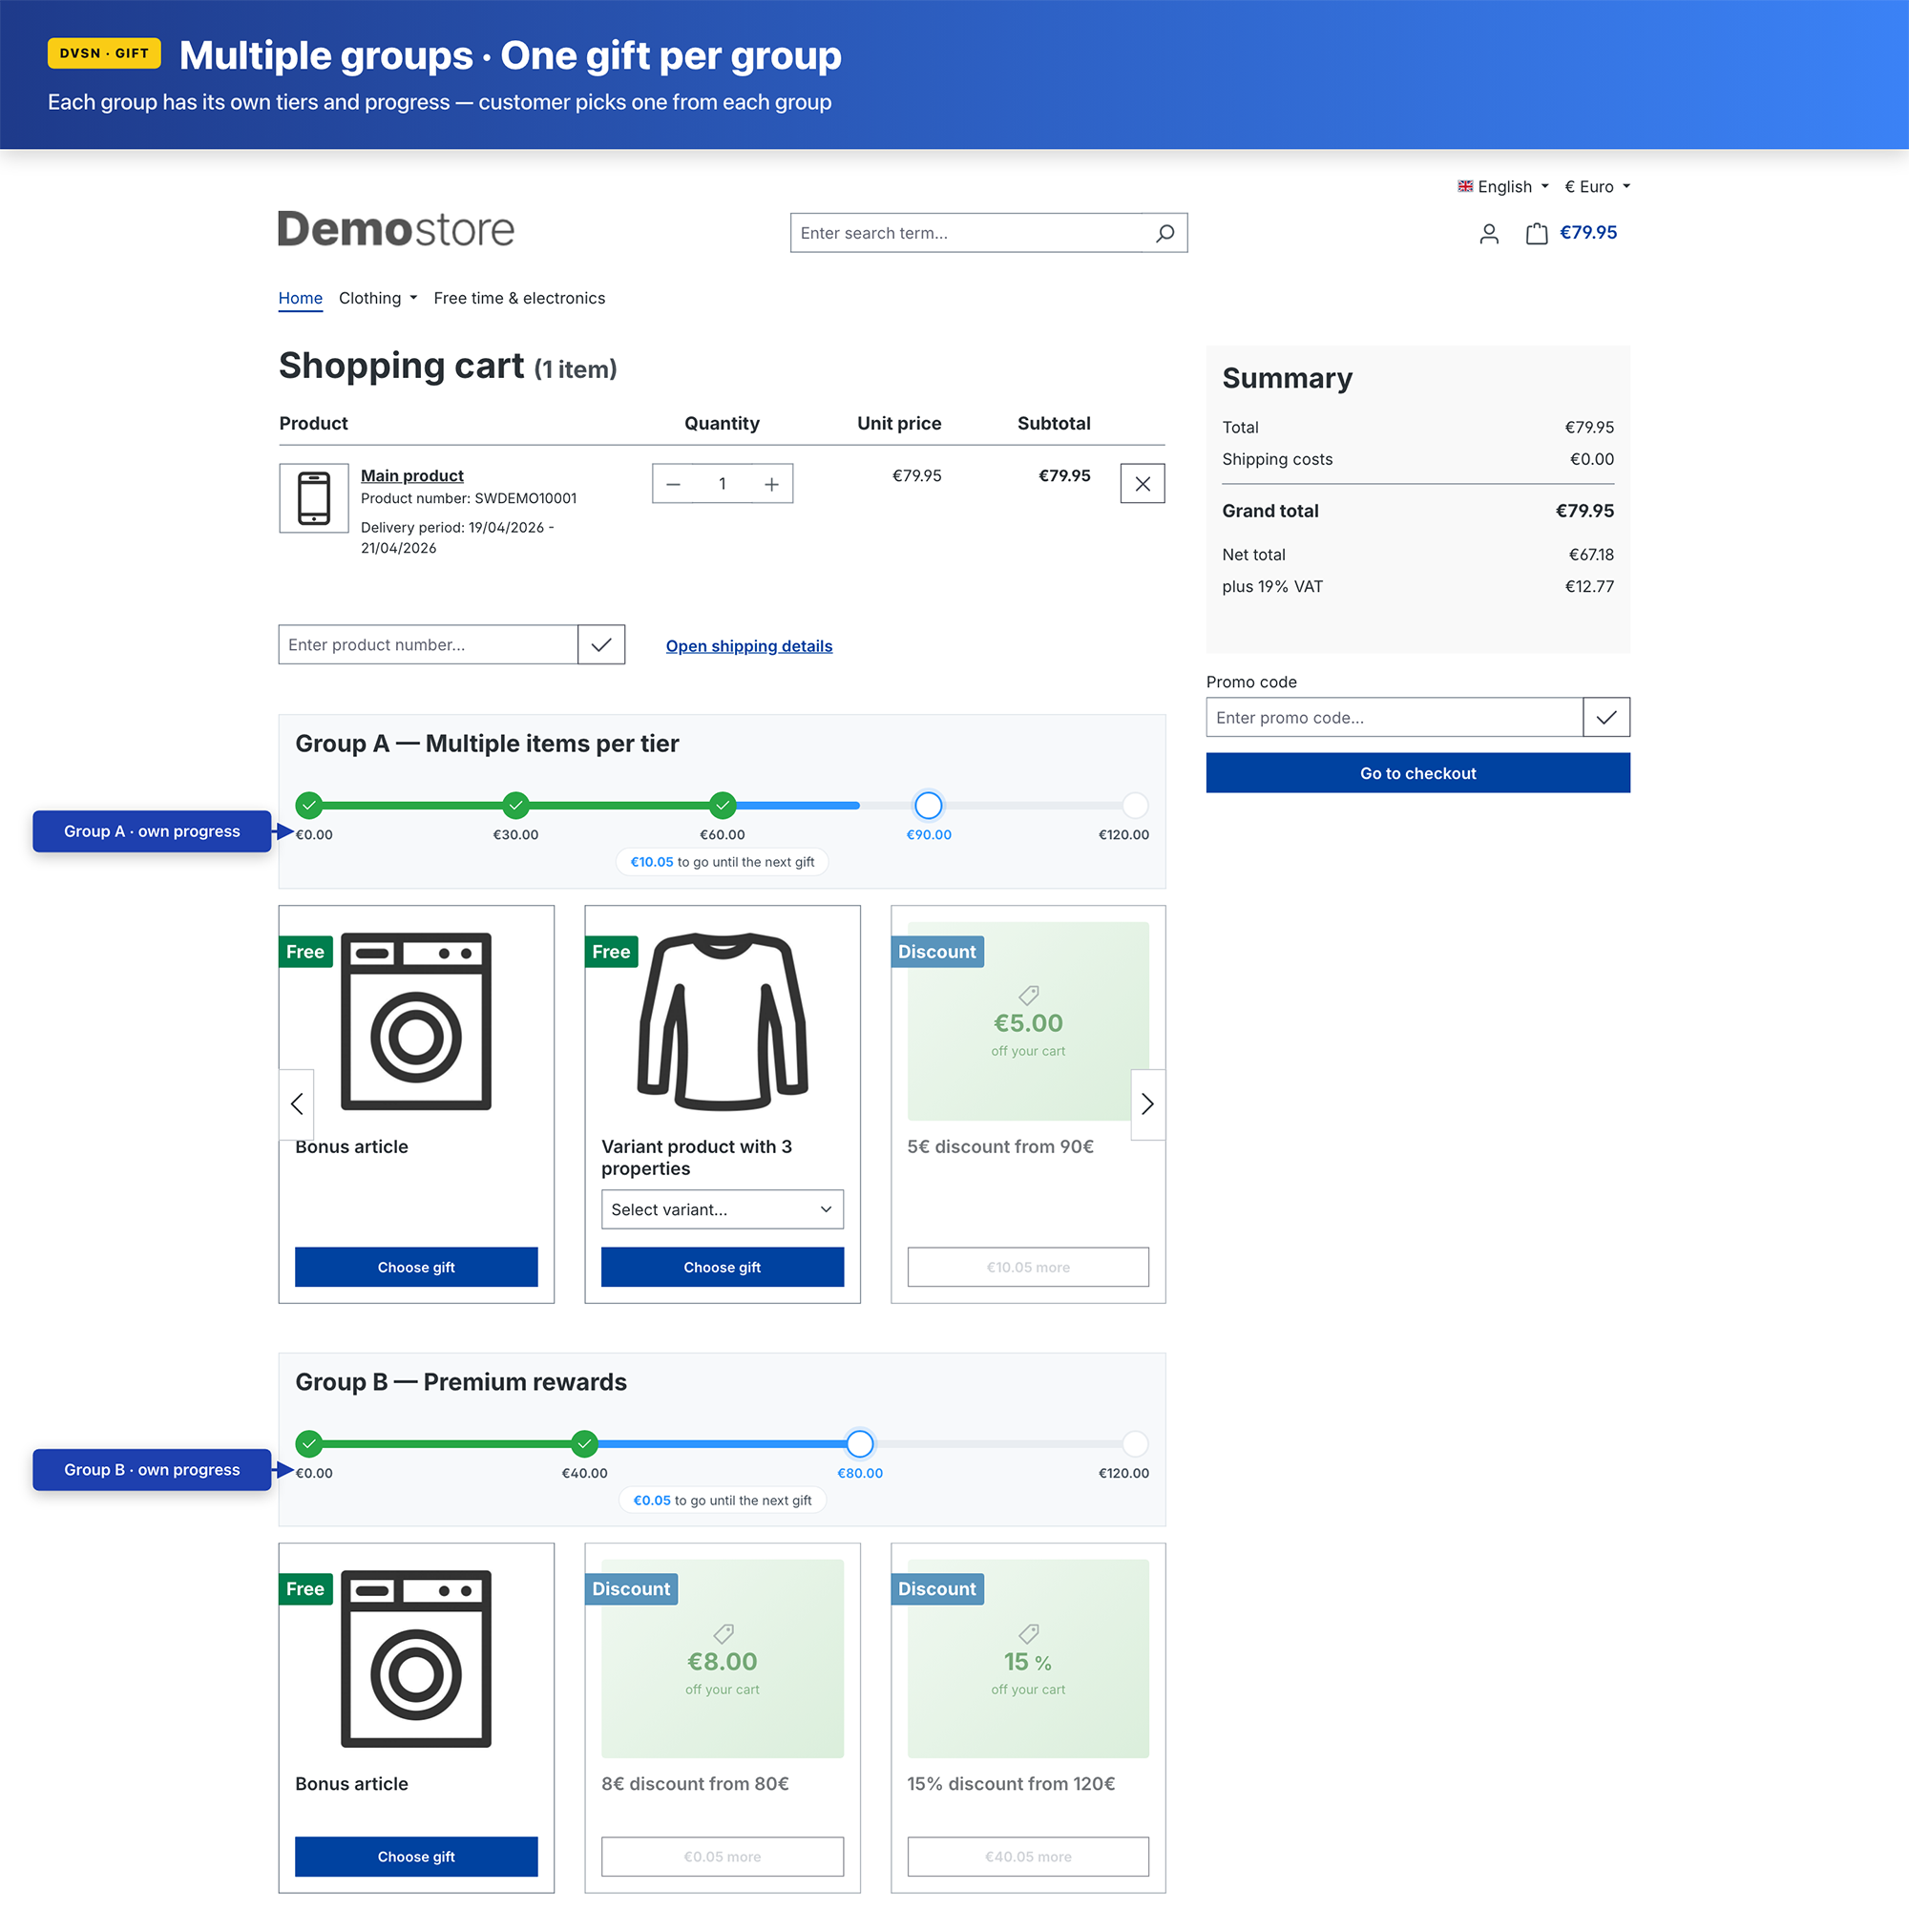Image resolution: width=1909 pixels, height=1932 pixels.
Task: Submit product number with checkmark button
Action: pos(601,645)
